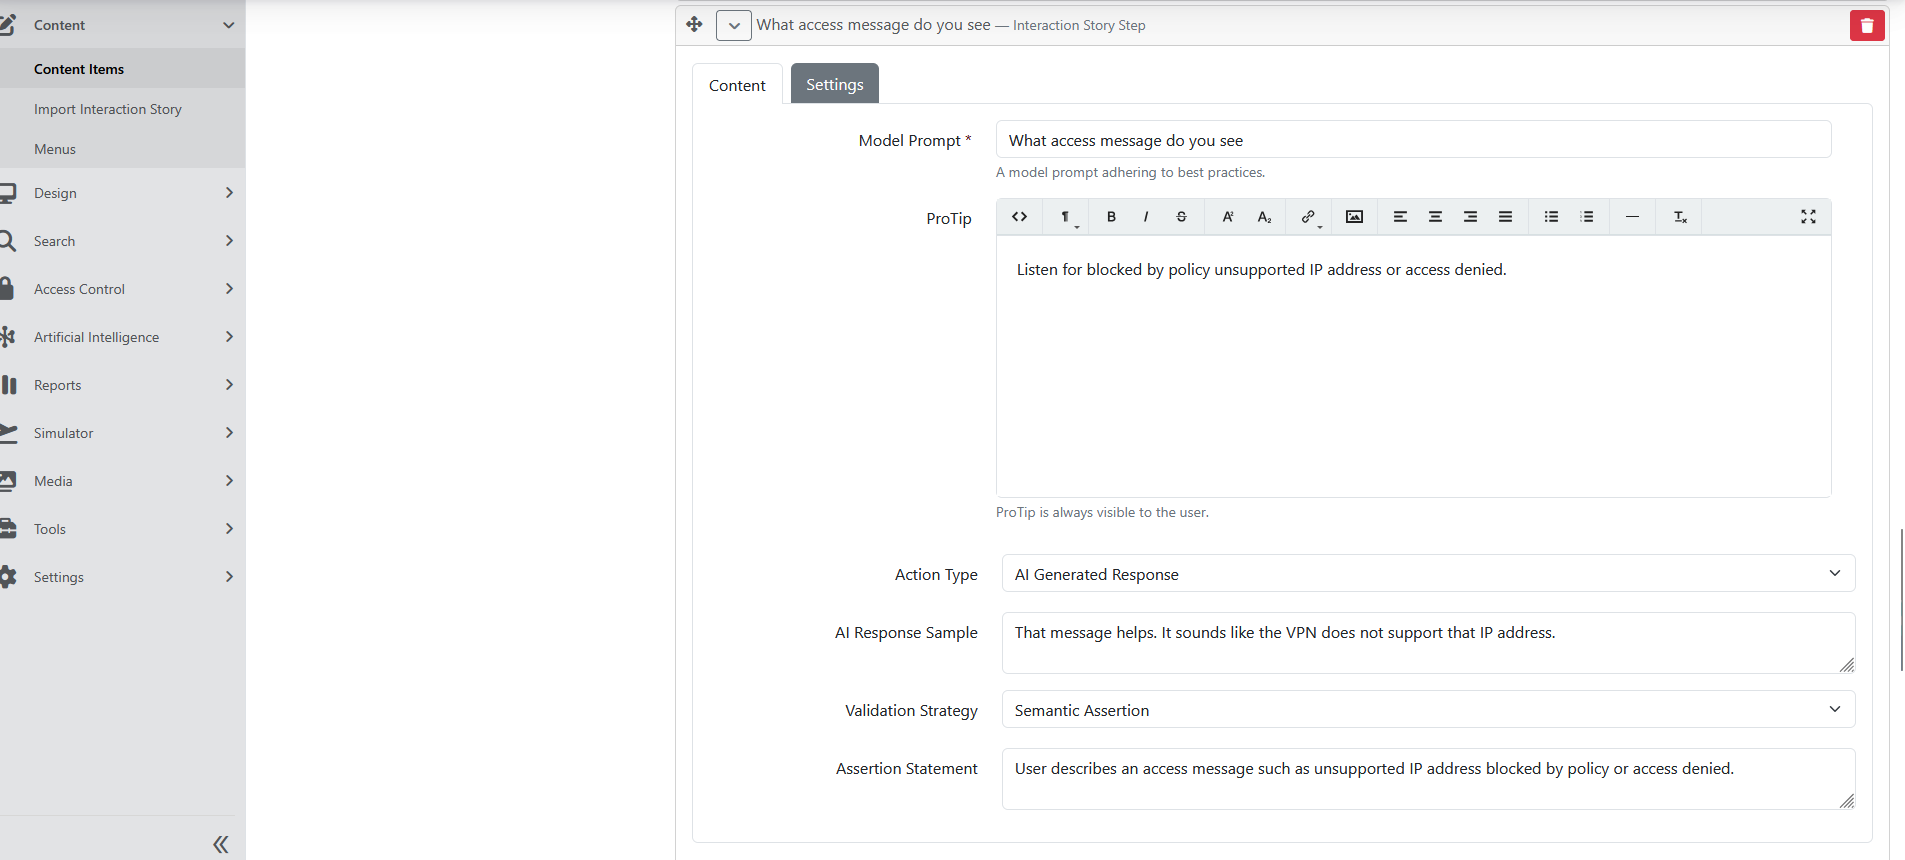Collapse the sidebar with the double-arrow icon
The width and height of the screenshot is (1905, 860).
221,844
